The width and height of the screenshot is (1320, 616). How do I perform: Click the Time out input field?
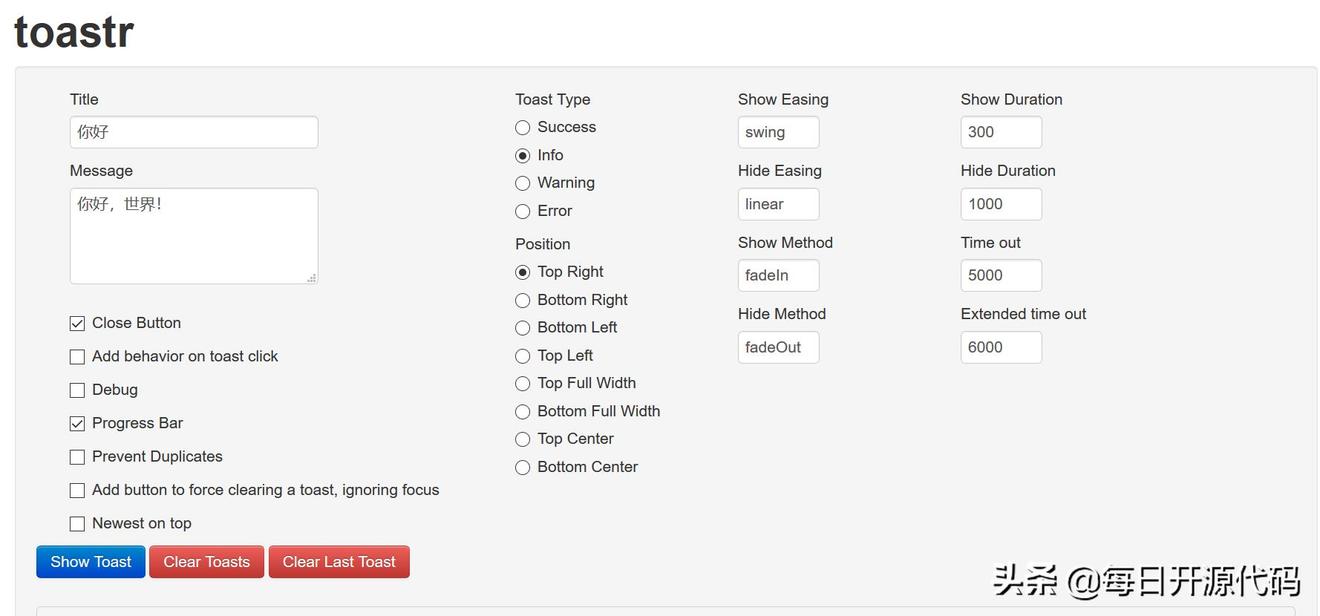(1001, 275)
